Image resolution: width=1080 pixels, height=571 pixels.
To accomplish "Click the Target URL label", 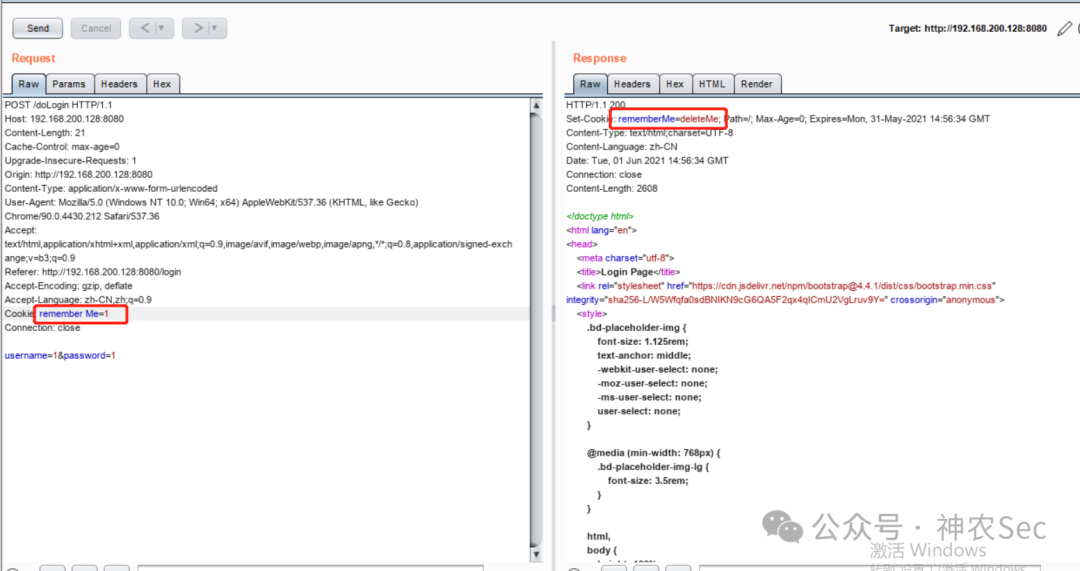I will point(967,28).
